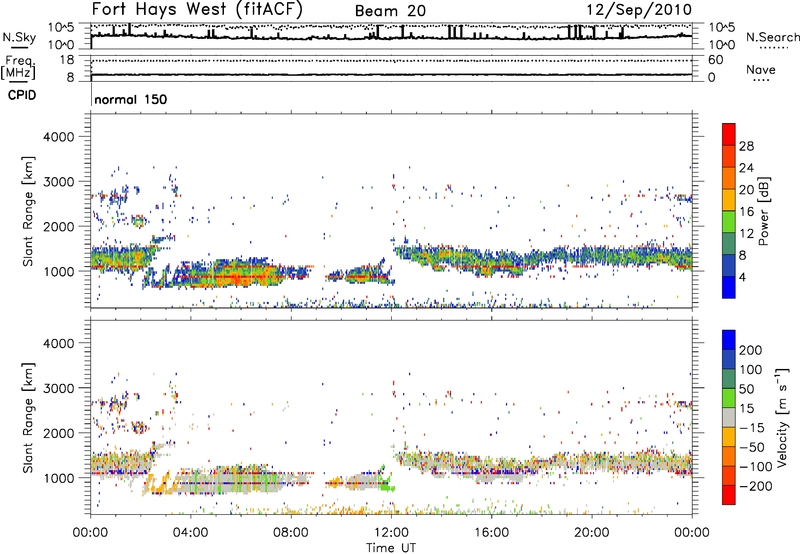
Task: Click the "04:00" time tick label
Action: pyautogui.click(x=191, y=533)
